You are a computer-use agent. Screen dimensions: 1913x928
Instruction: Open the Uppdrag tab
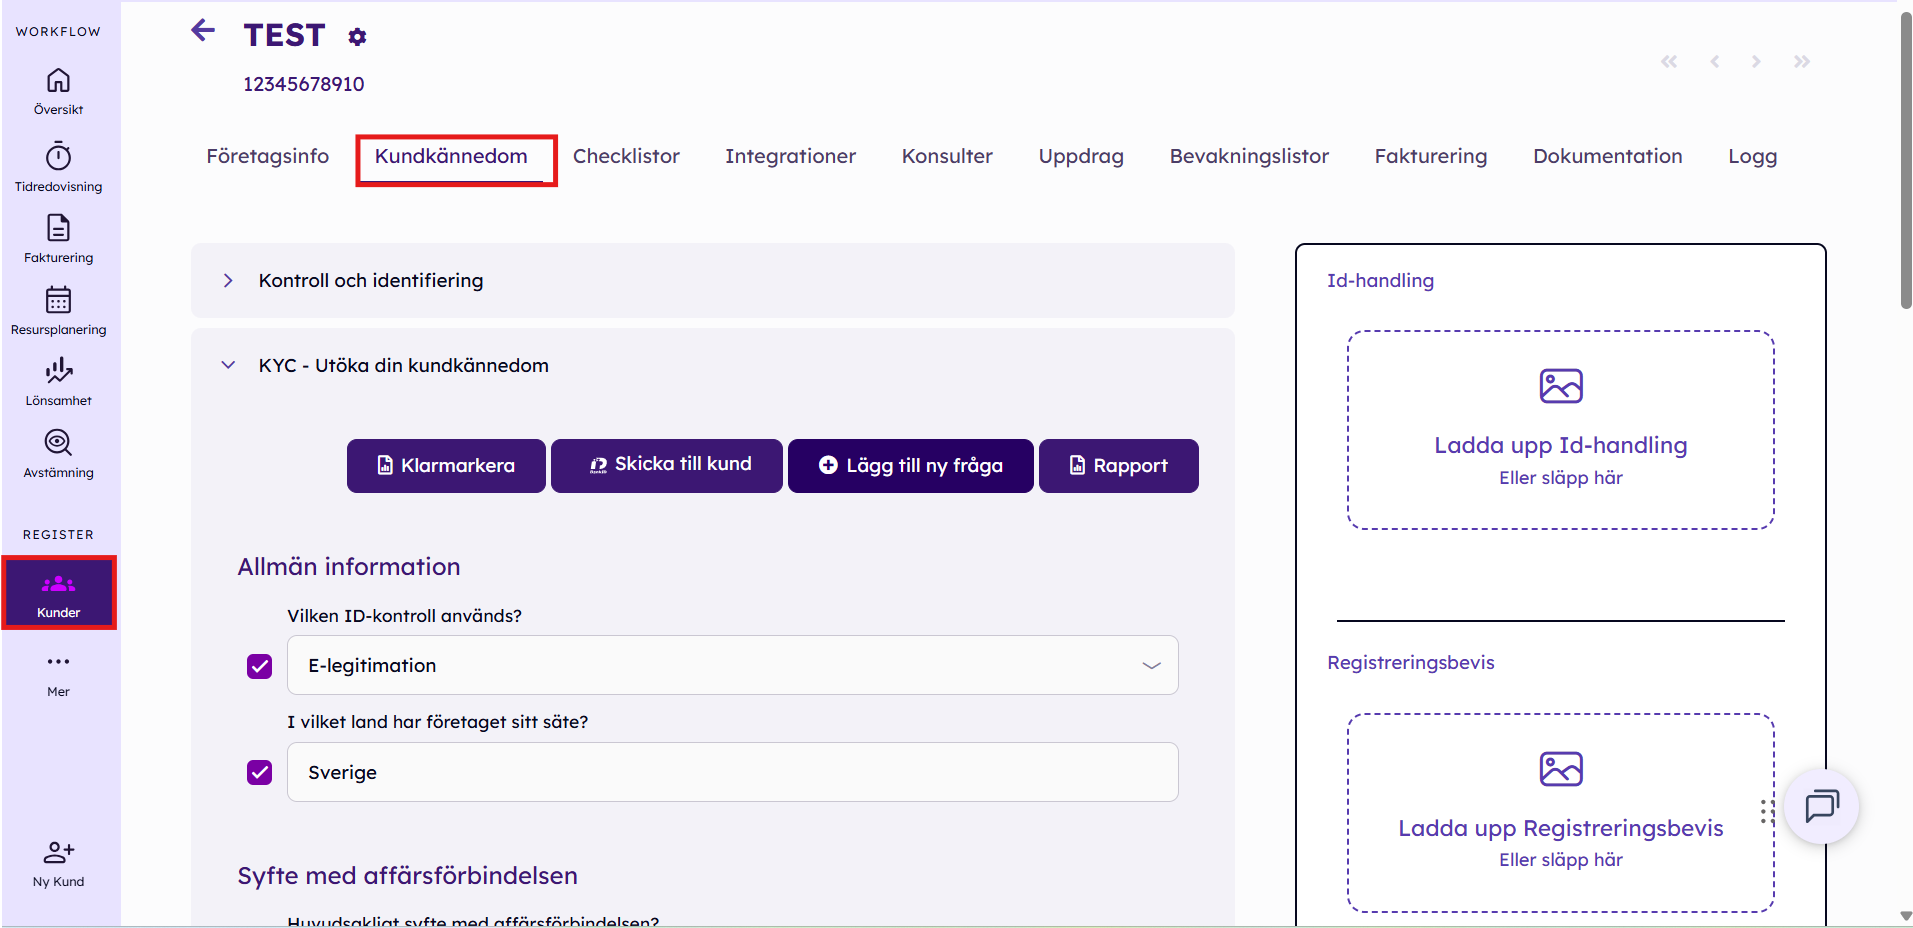1081,157
